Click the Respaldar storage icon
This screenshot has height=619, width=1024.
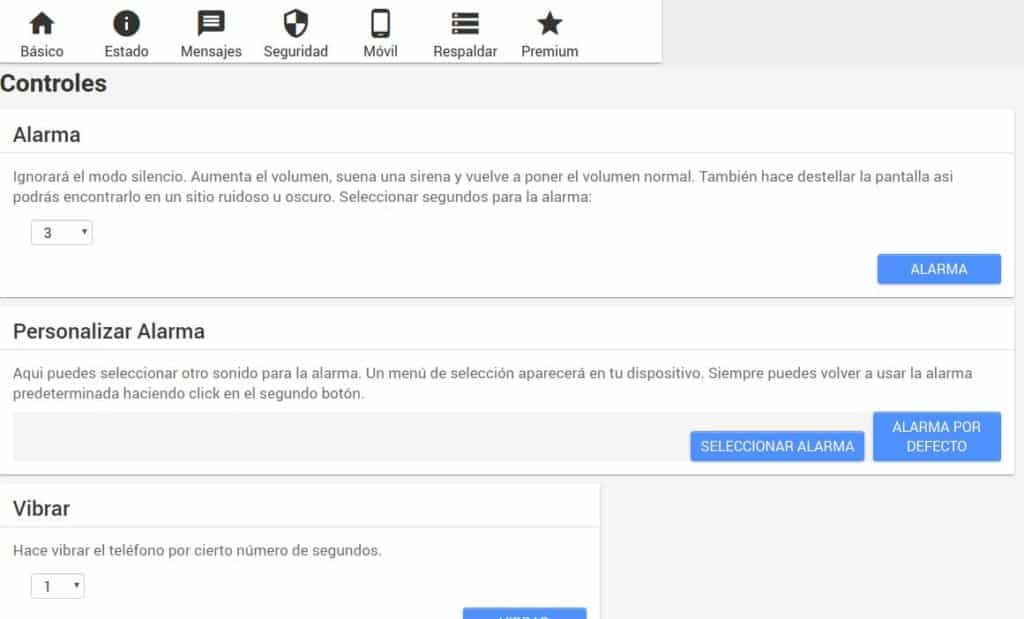465,23
